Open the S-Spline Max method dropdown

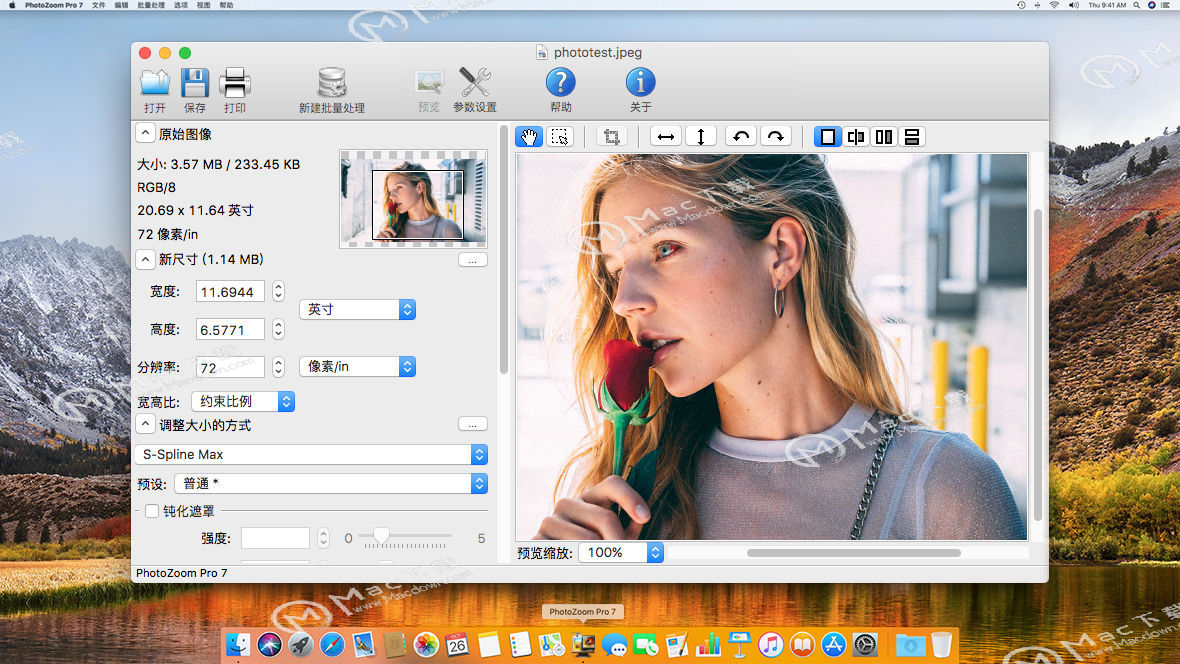click(x=312, y=455)
